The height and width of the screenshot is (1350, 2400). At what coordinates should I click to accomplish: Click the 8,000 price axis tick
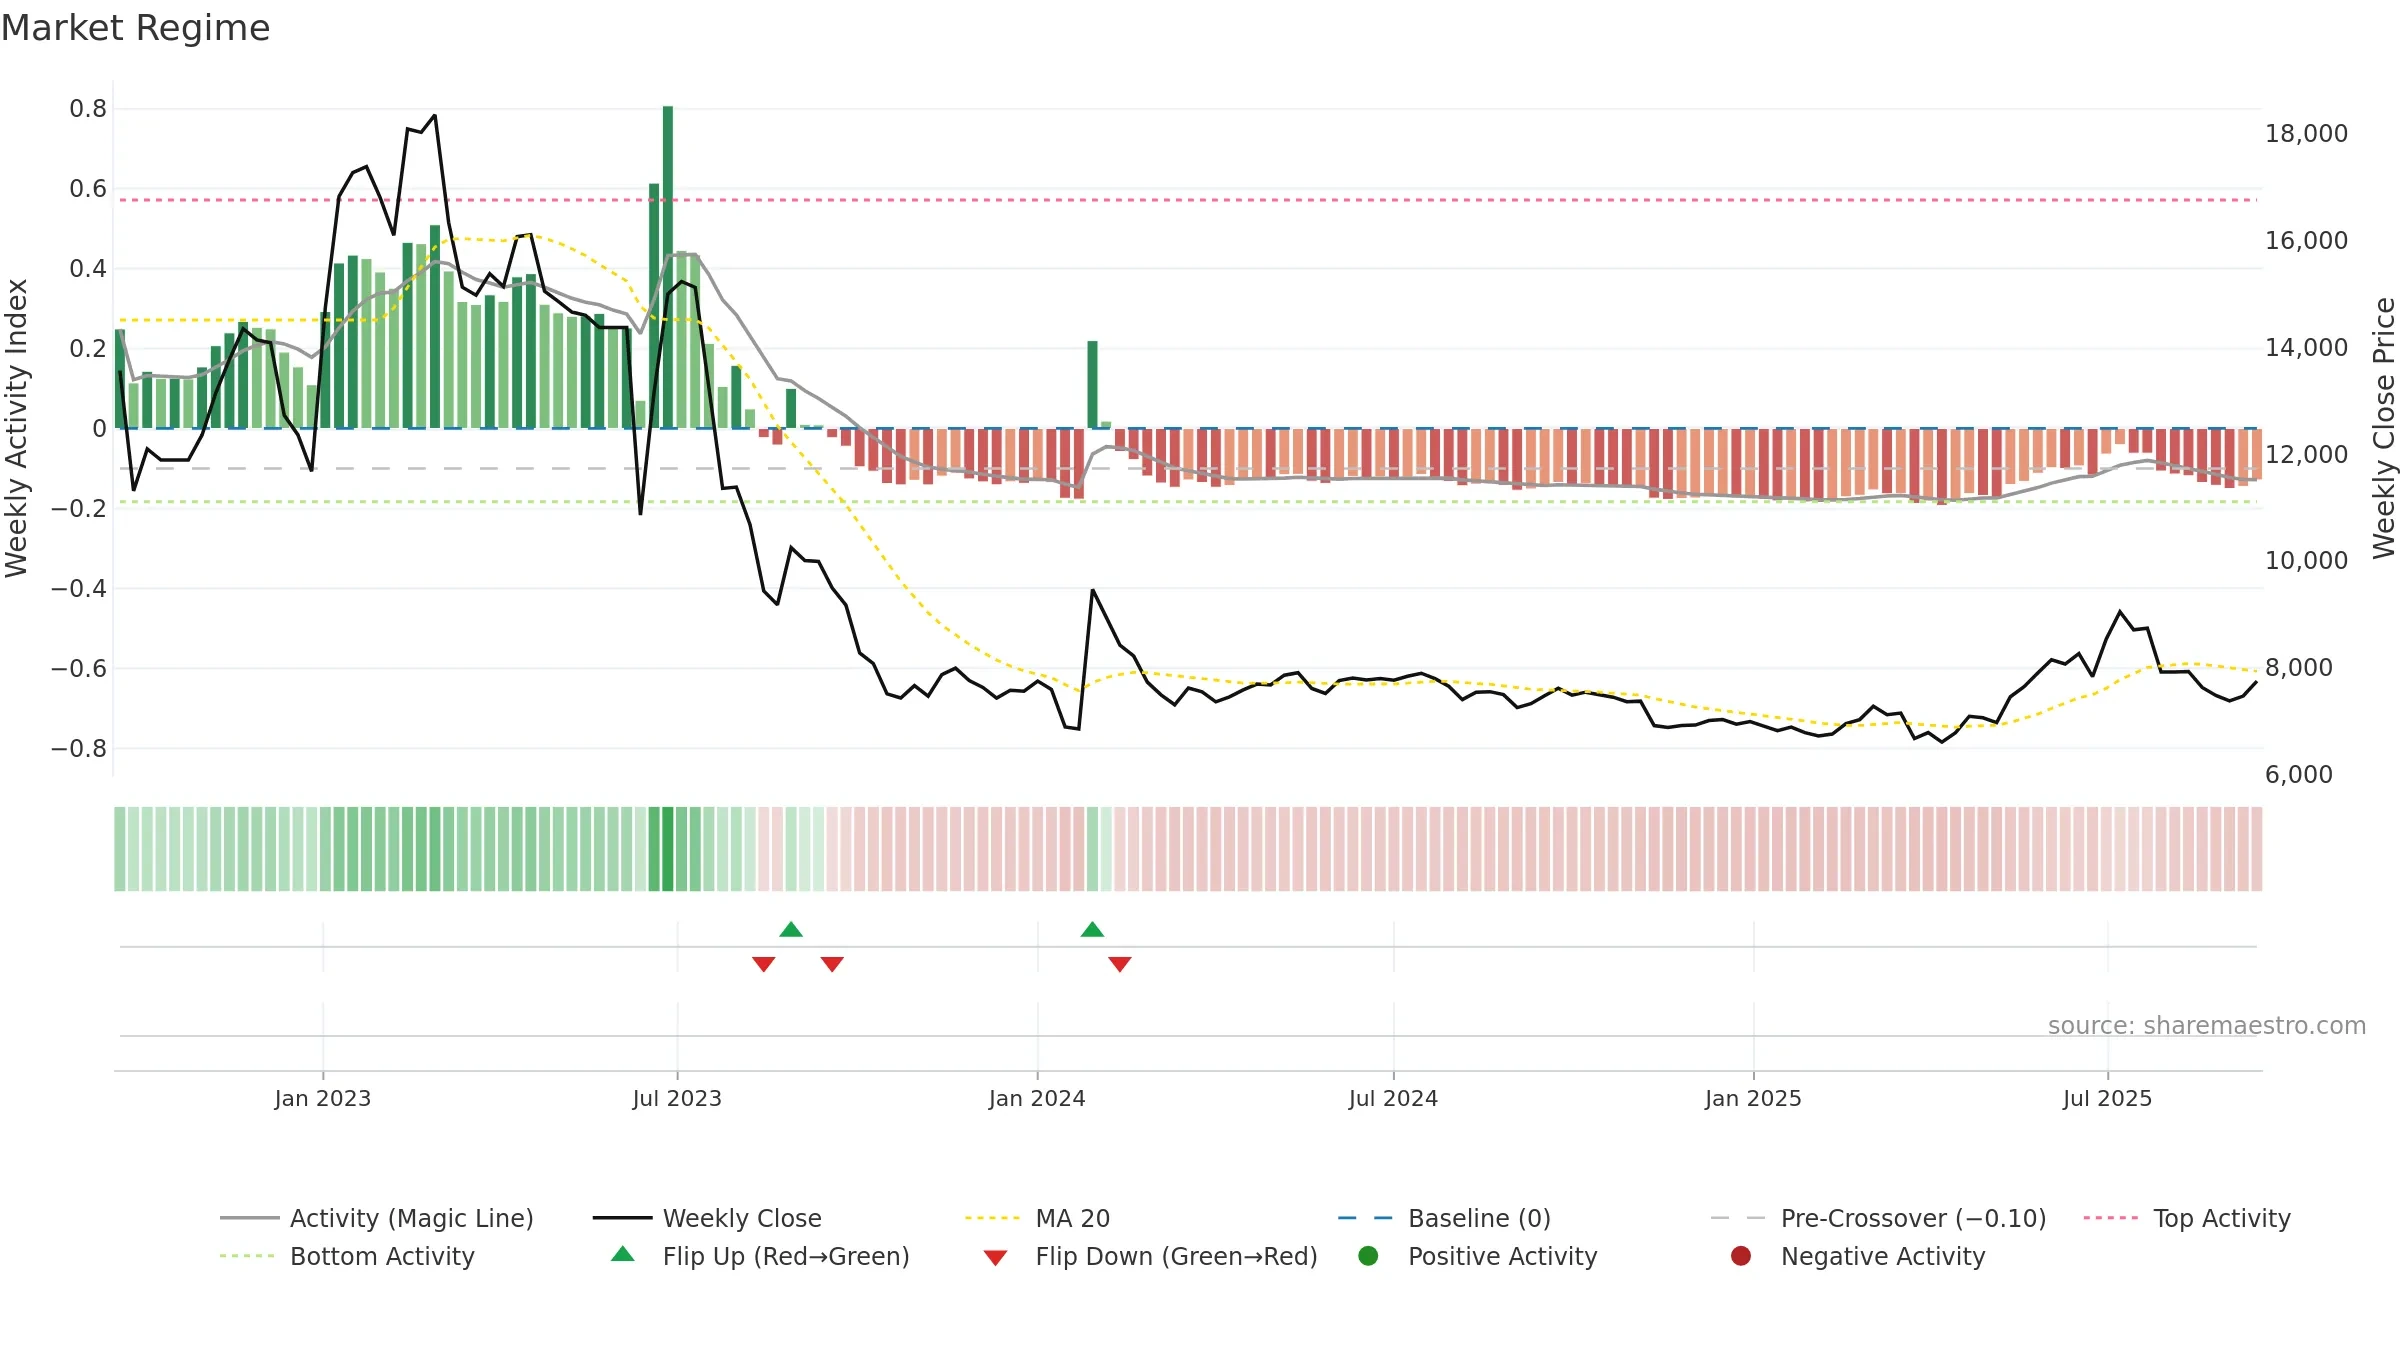tap(2298, 668)
